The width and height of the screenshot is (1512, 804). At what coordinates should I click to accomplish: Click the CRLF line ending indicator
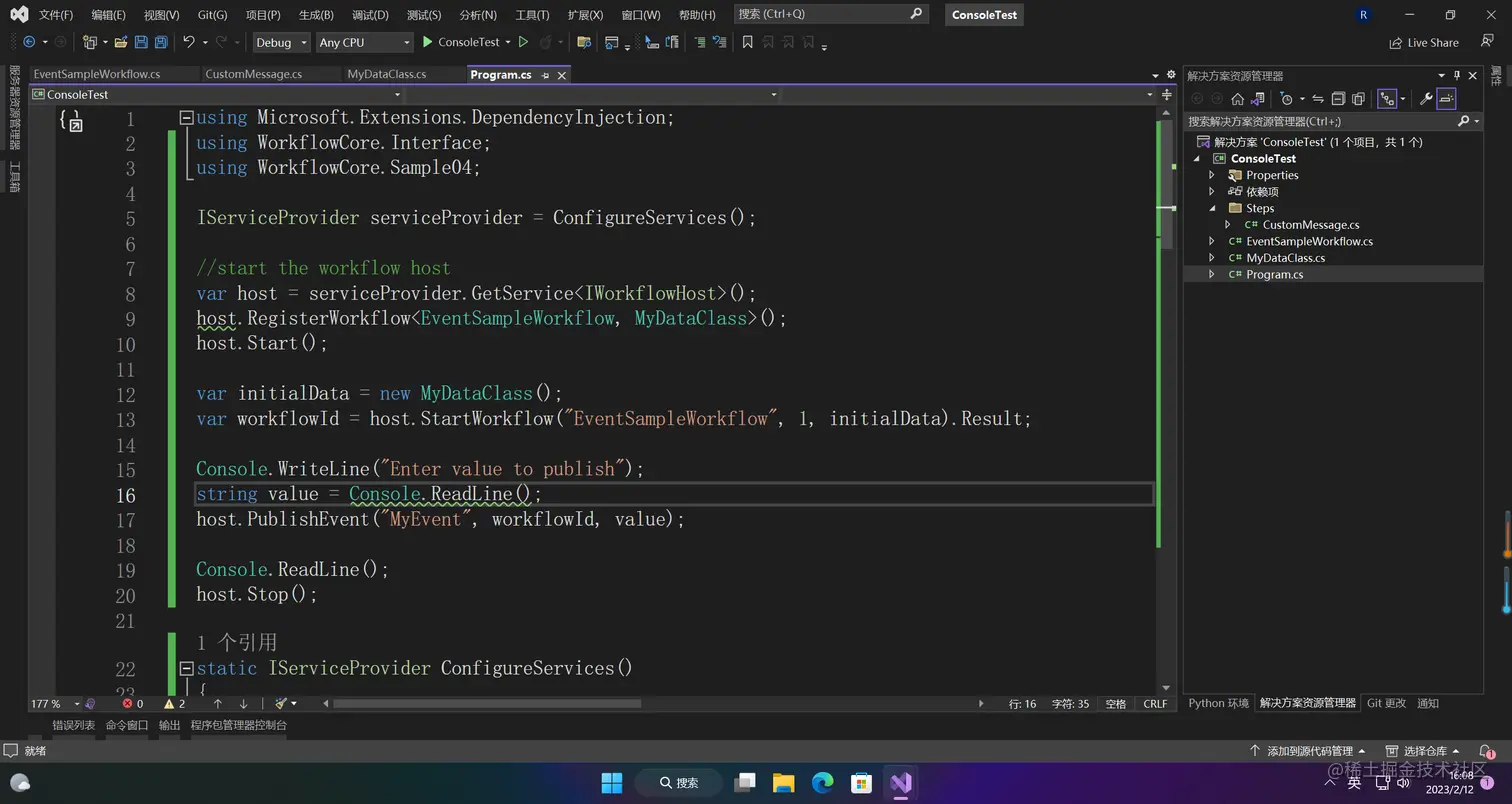click(x=1155, y=703)
